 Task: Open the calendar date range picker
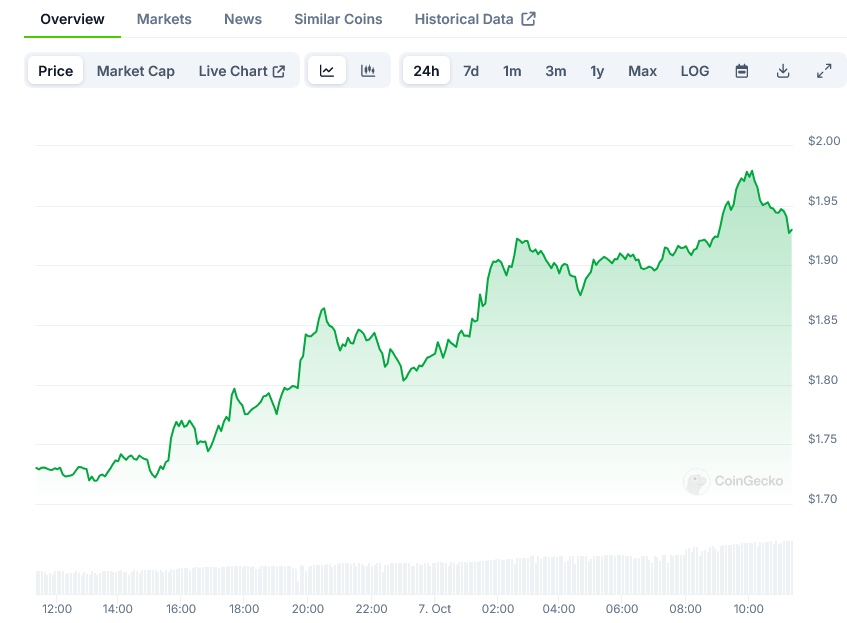(742, 71)
